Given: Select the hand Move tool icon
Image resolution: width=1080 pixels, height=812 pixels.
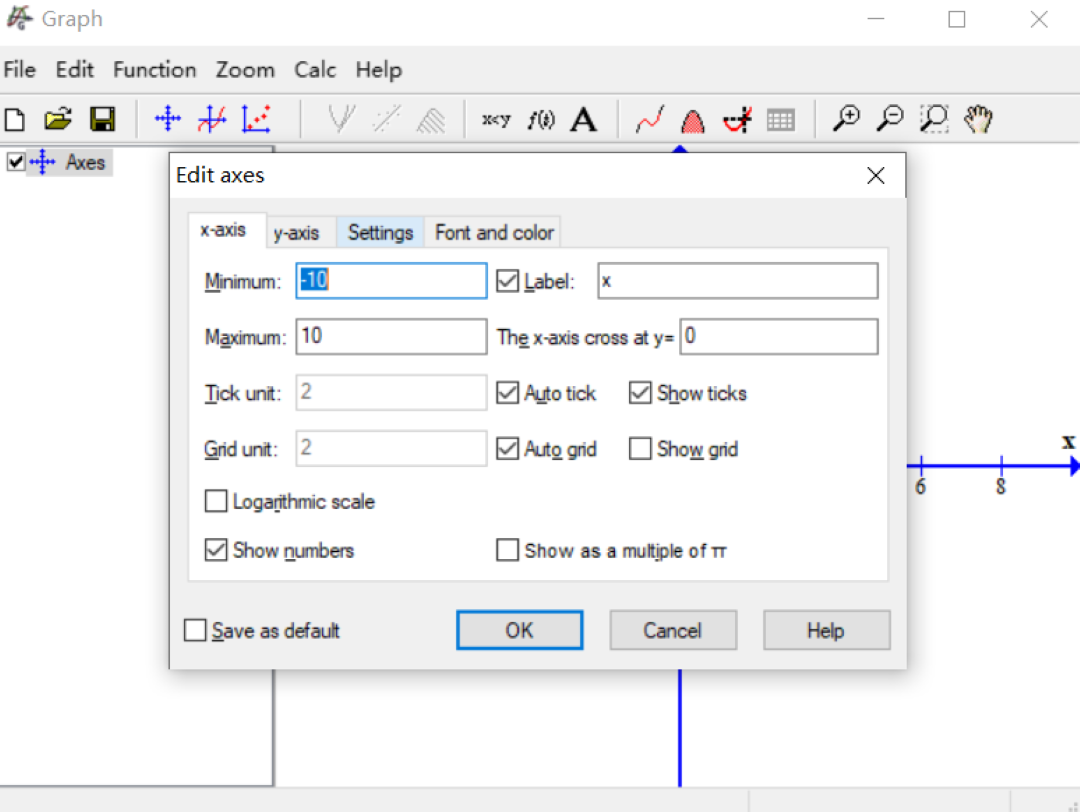Looking at the screenshot, I should tap(978, 120).
